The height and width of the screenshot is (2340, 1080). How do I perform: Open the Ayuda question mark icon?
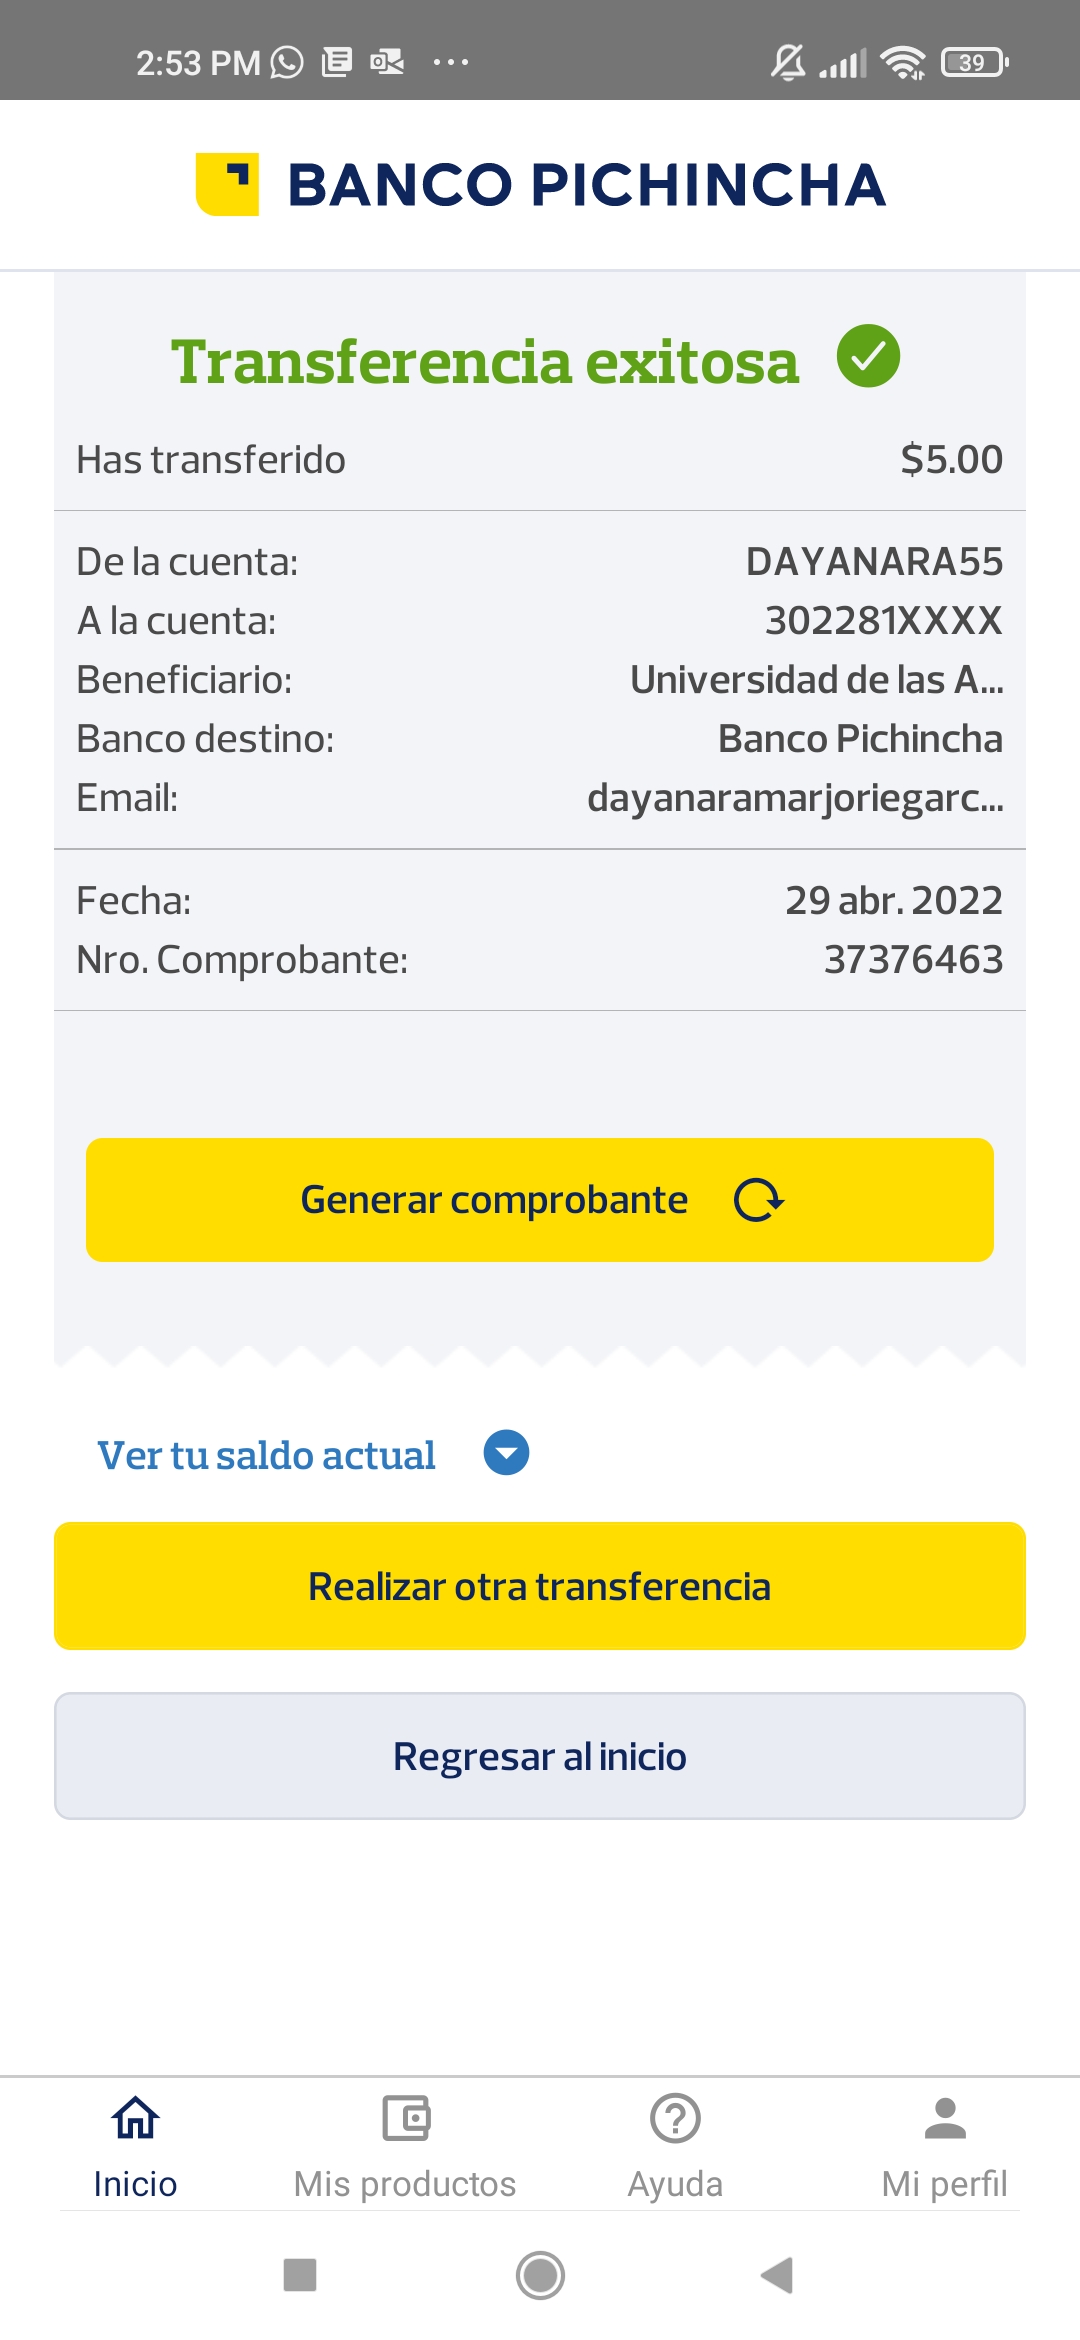(675, 2118)
